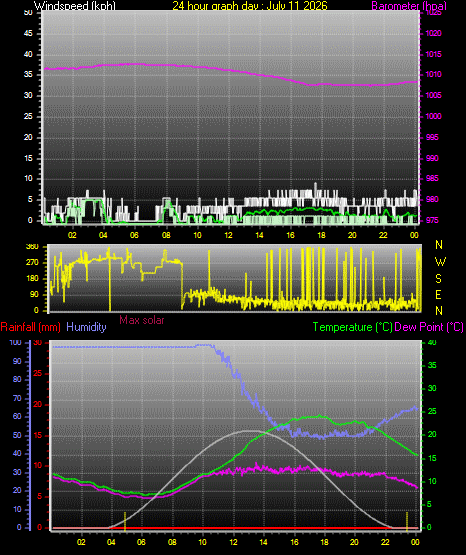Click the 270 wind direction axis value
The image size is (466, 555).
[x=32, y=263]
